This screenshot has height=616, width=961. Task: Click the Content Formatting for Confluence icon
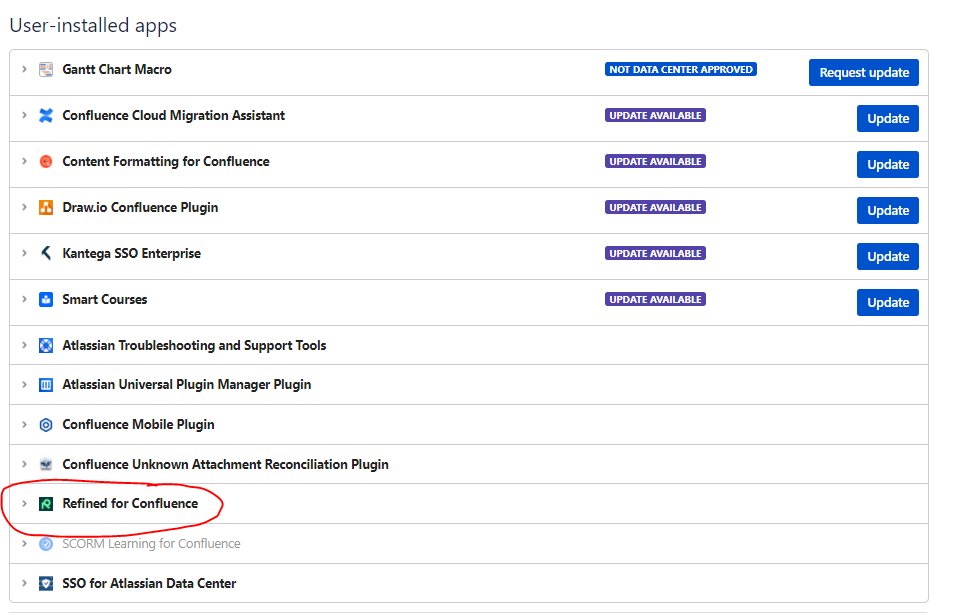coord(46,161)
